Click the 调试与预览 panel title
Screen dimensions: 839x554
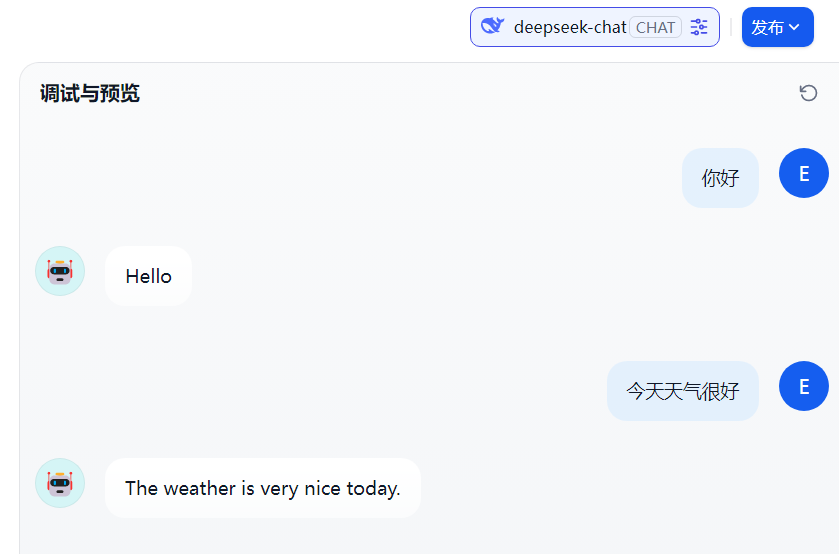pos(90,94)
